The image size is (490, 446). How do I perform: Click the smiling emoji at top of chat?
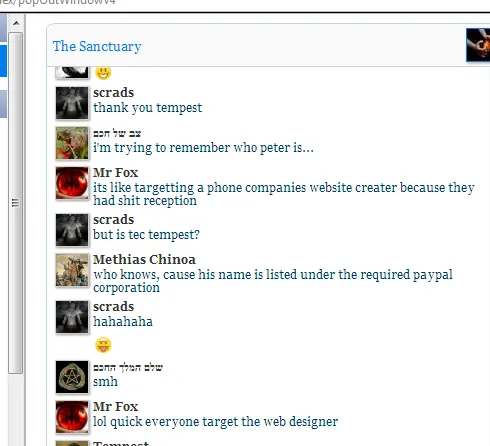tap(103, 73)
